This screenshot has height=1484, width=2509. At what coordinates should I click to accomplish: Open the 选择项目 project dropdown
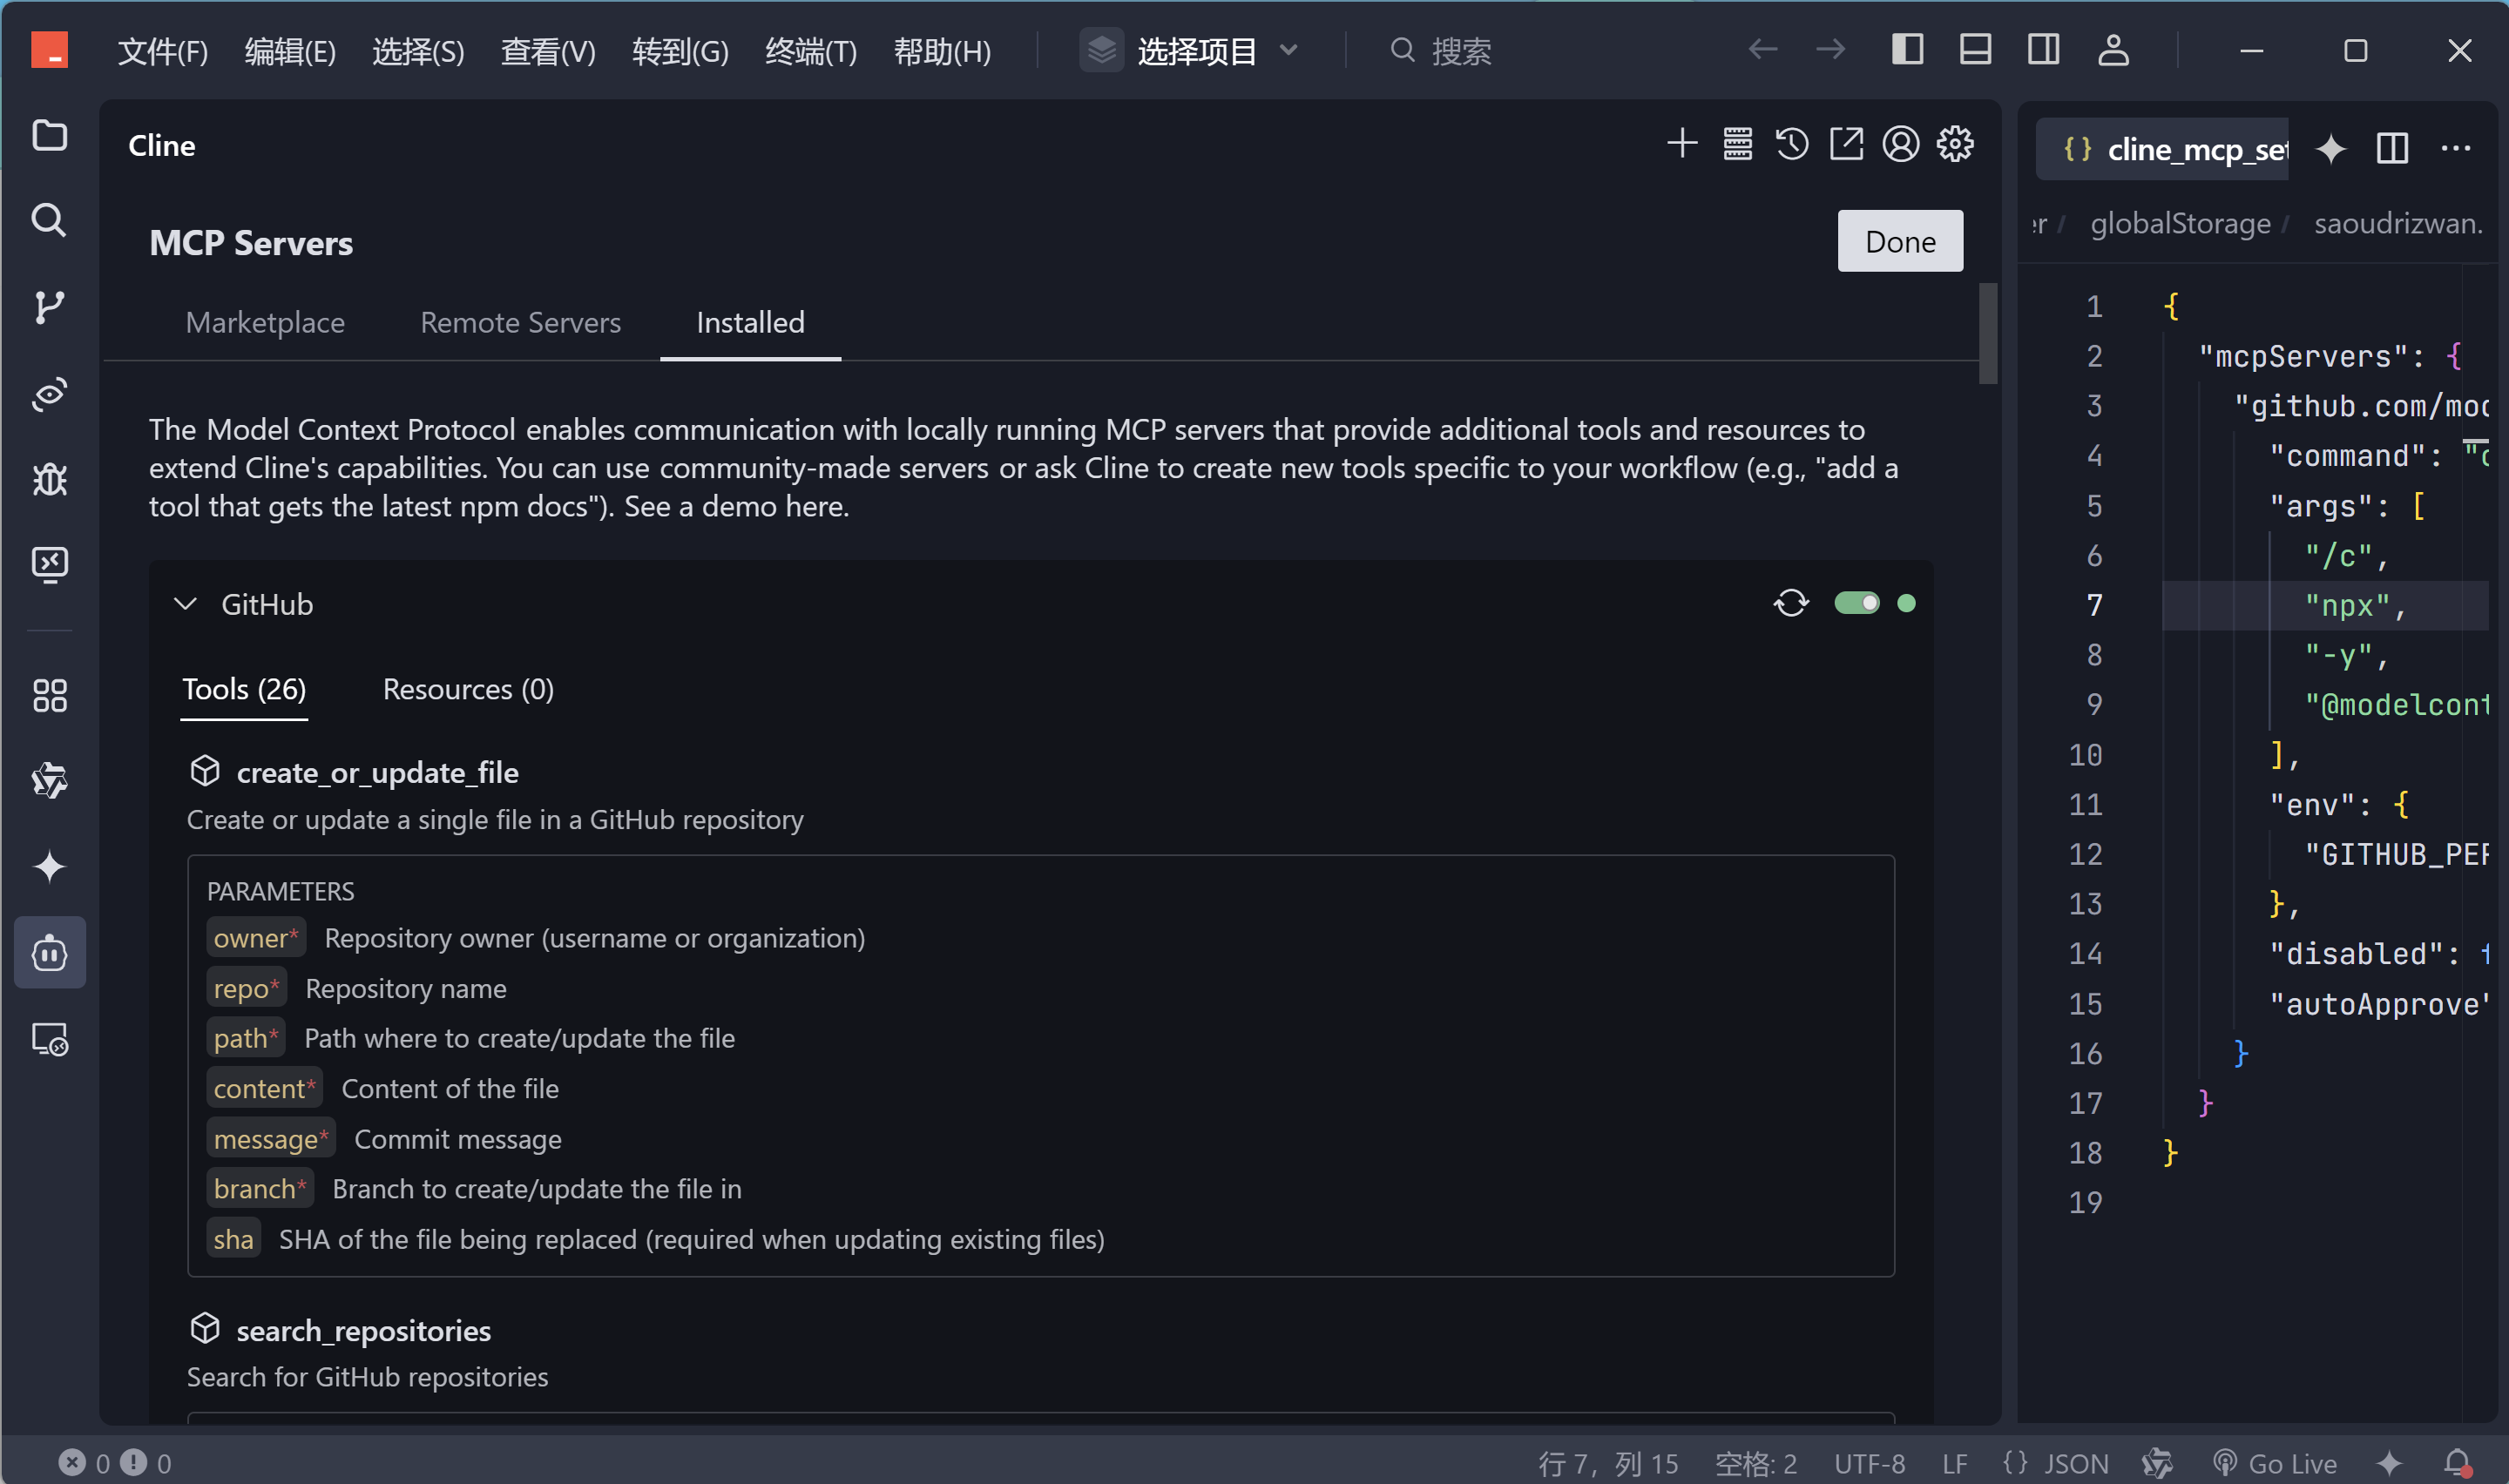click(x=1195, y=50)
